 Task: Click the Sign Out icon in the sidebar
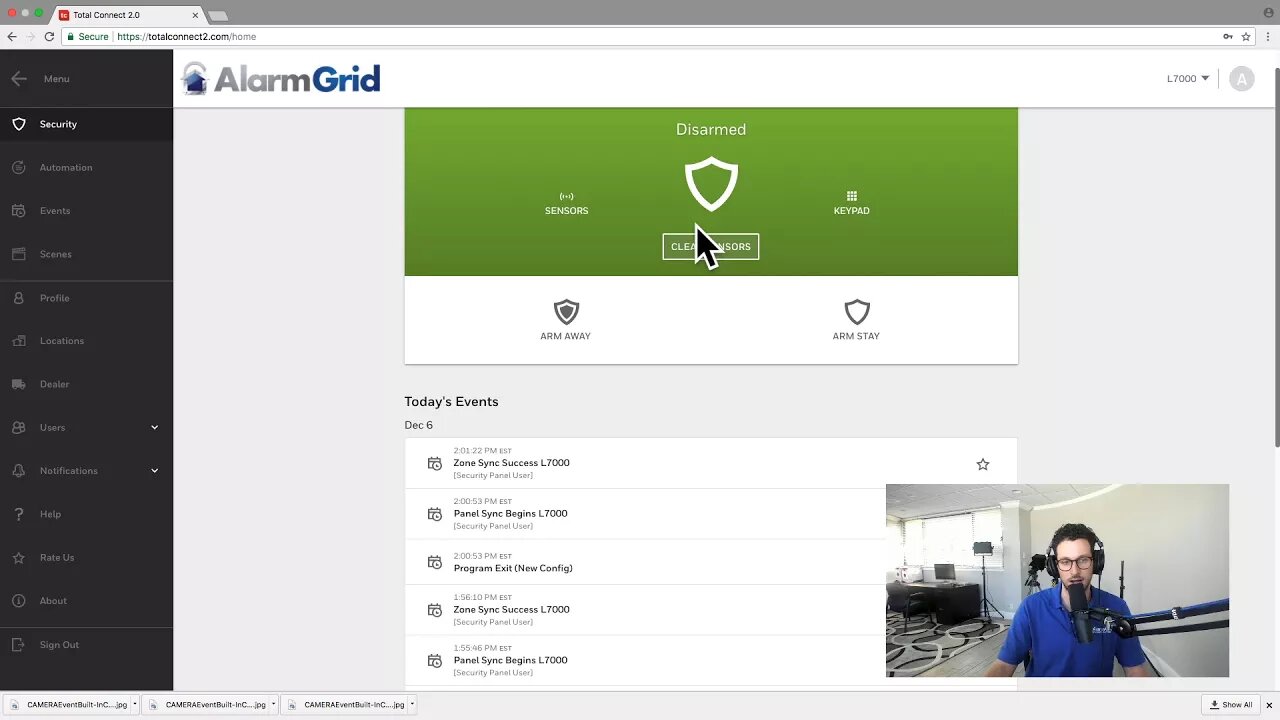(19, 645)
